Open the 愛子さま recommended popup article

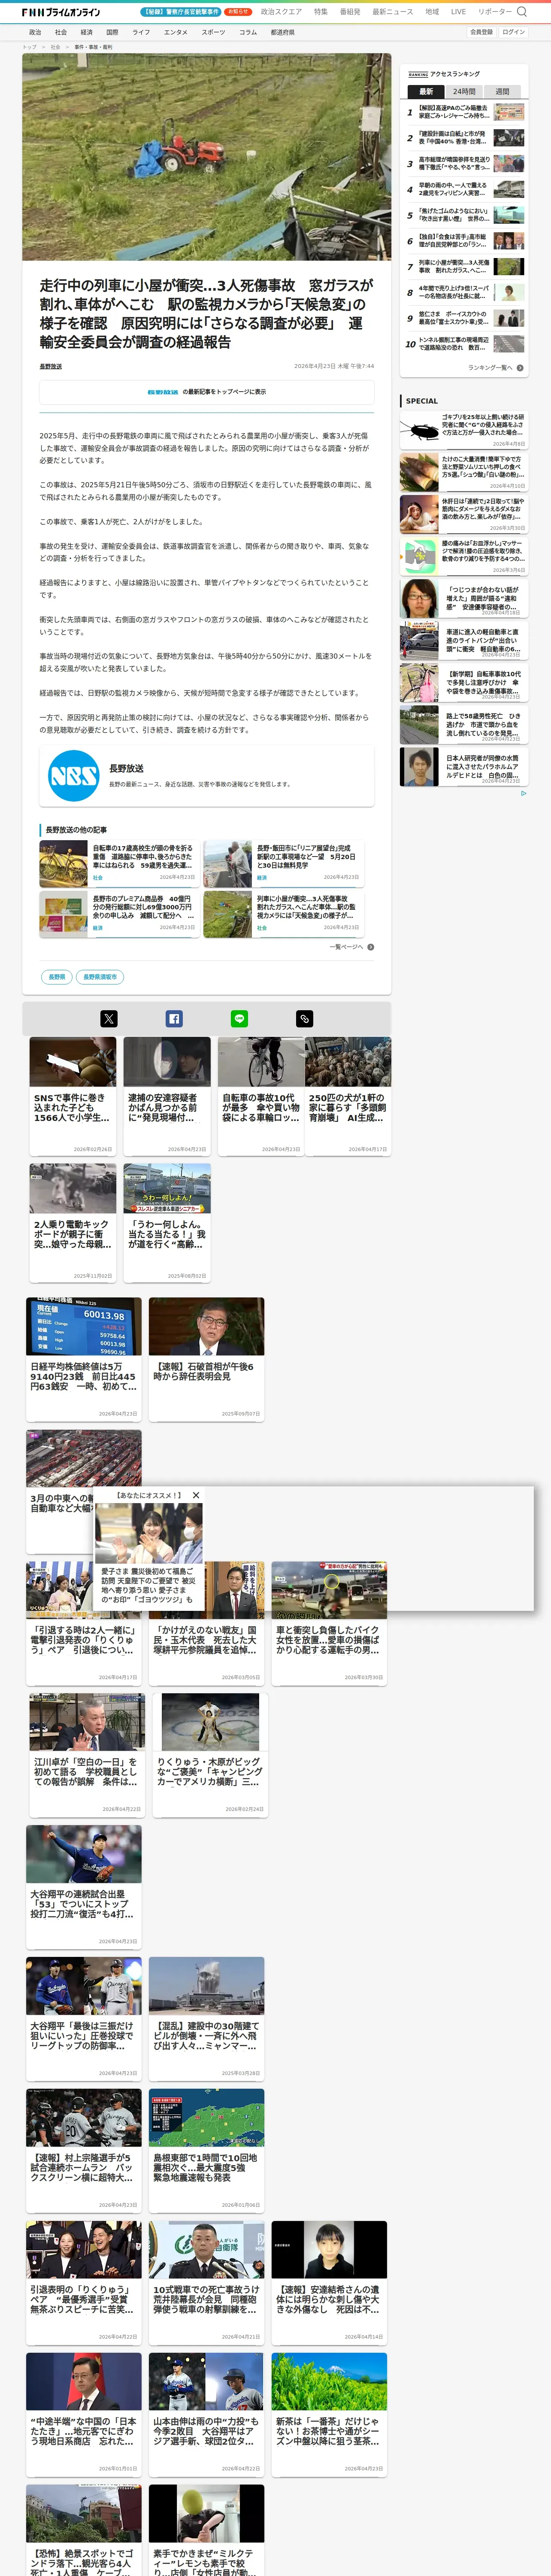(149, 1554)
